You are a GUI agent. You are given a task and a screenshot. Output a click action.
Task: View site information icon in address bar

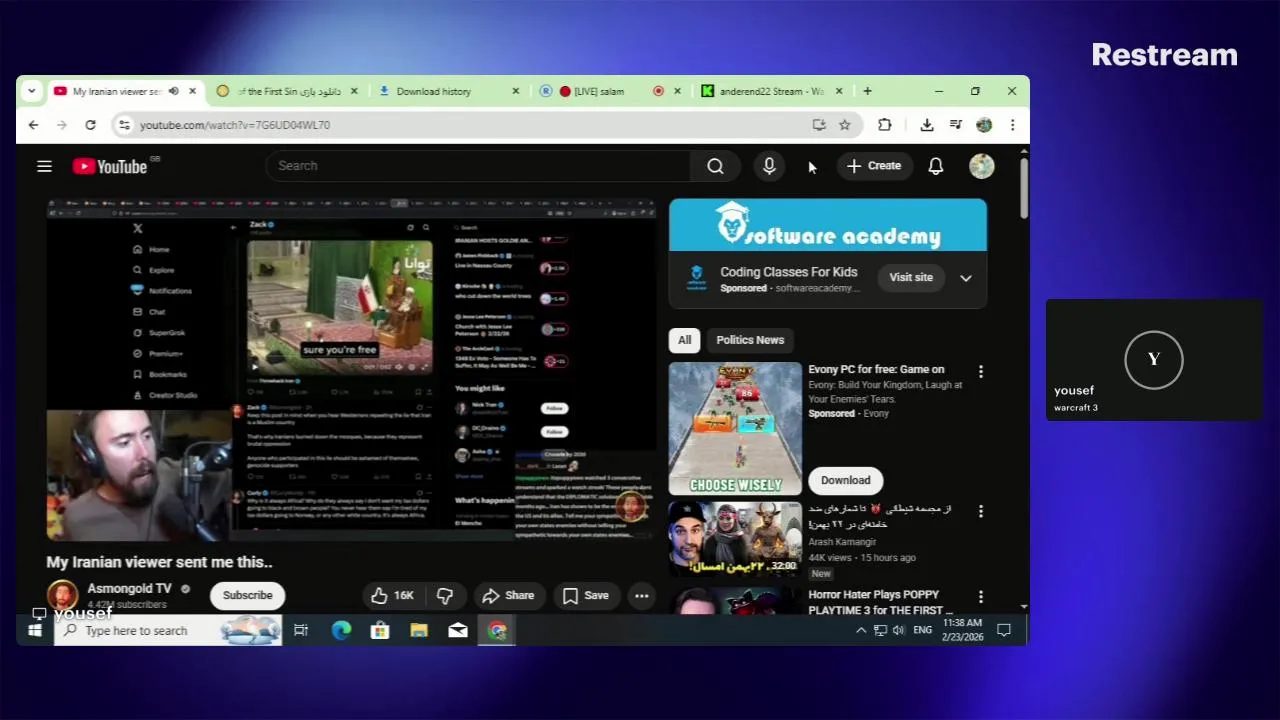124,125
